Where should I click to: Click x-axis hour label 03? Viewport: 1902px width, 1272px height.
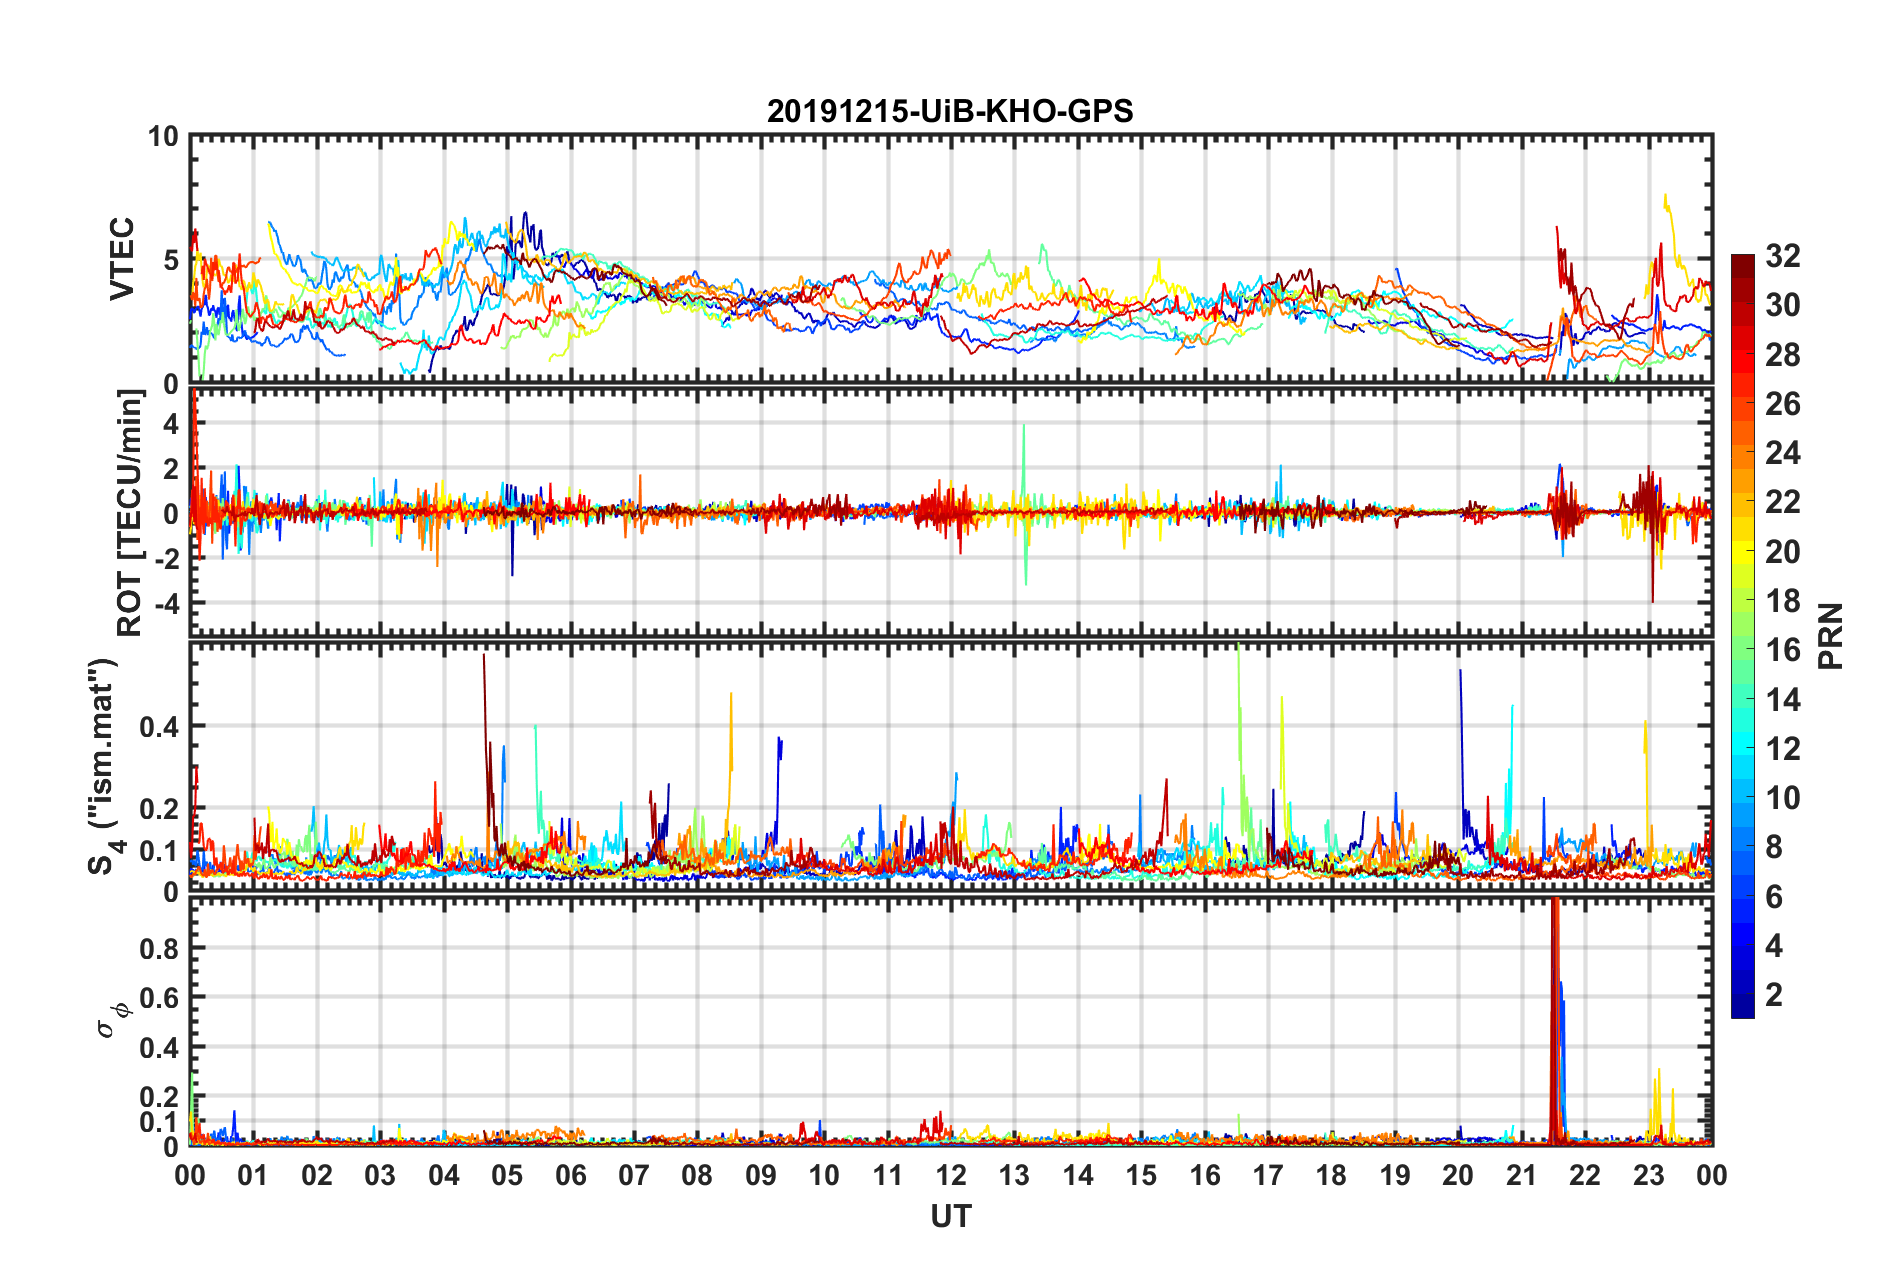click(380, 1175)
